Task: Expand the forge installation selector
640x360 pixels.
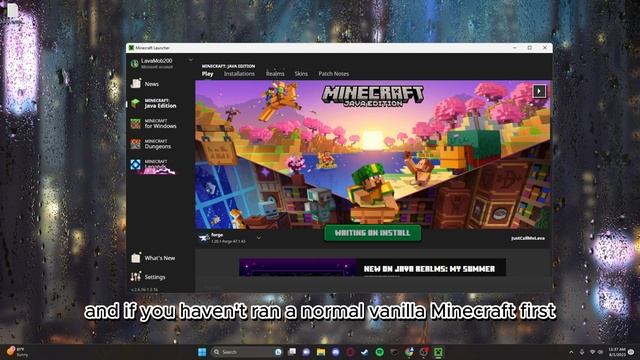Action: (259, 238)
